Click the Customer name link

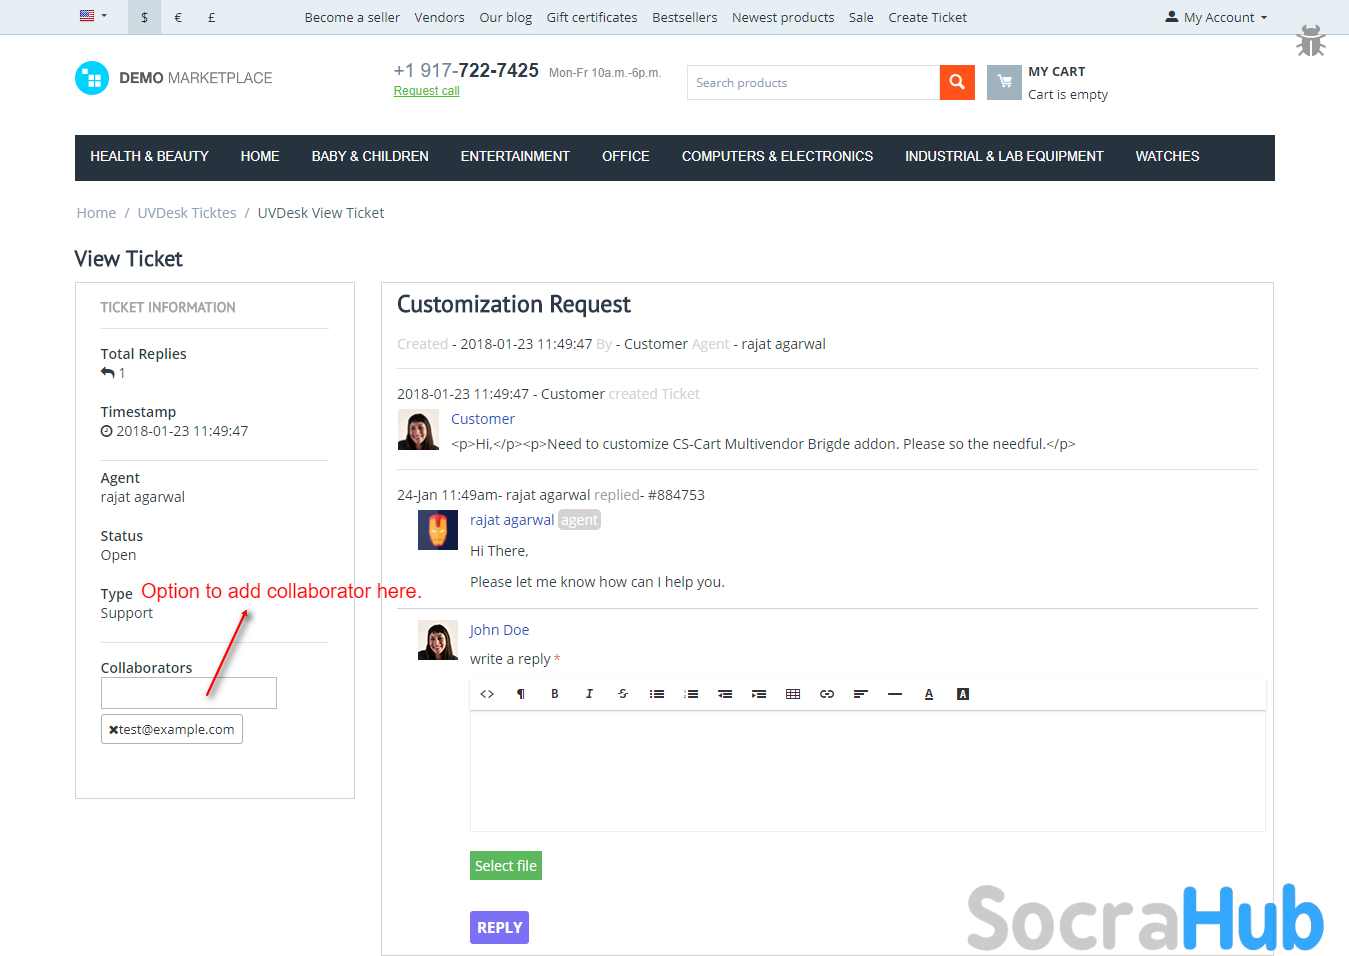pyautogui.click(x=483, y=419)
